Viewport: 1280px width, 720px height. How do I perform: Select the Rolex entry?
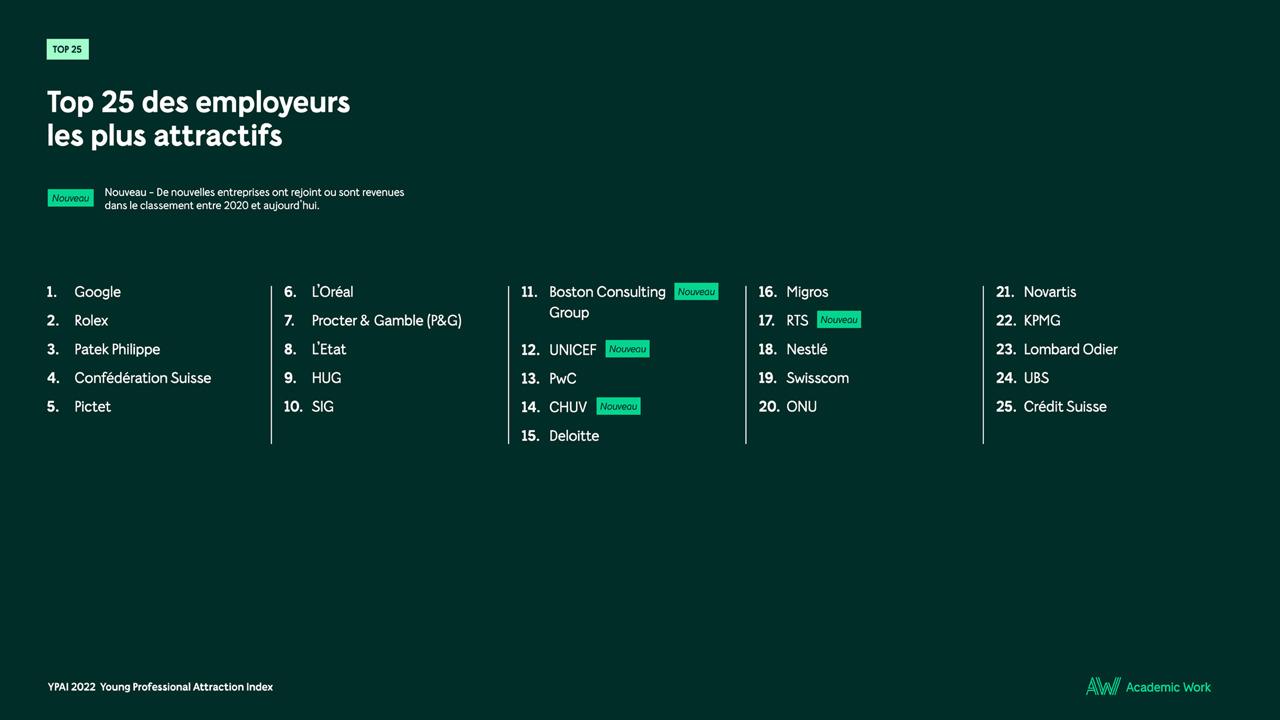[91, 320]
